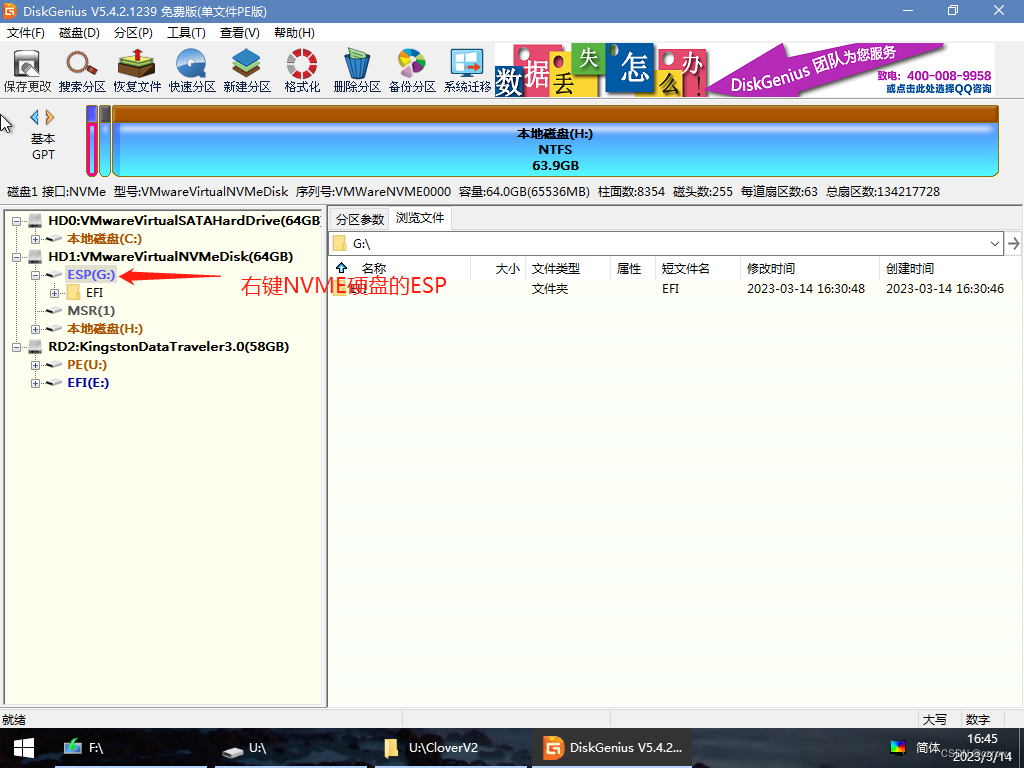The image size is (1024, 768).
Task: Switch to the 分区参数 tab
Action: [x=360, y=219]
